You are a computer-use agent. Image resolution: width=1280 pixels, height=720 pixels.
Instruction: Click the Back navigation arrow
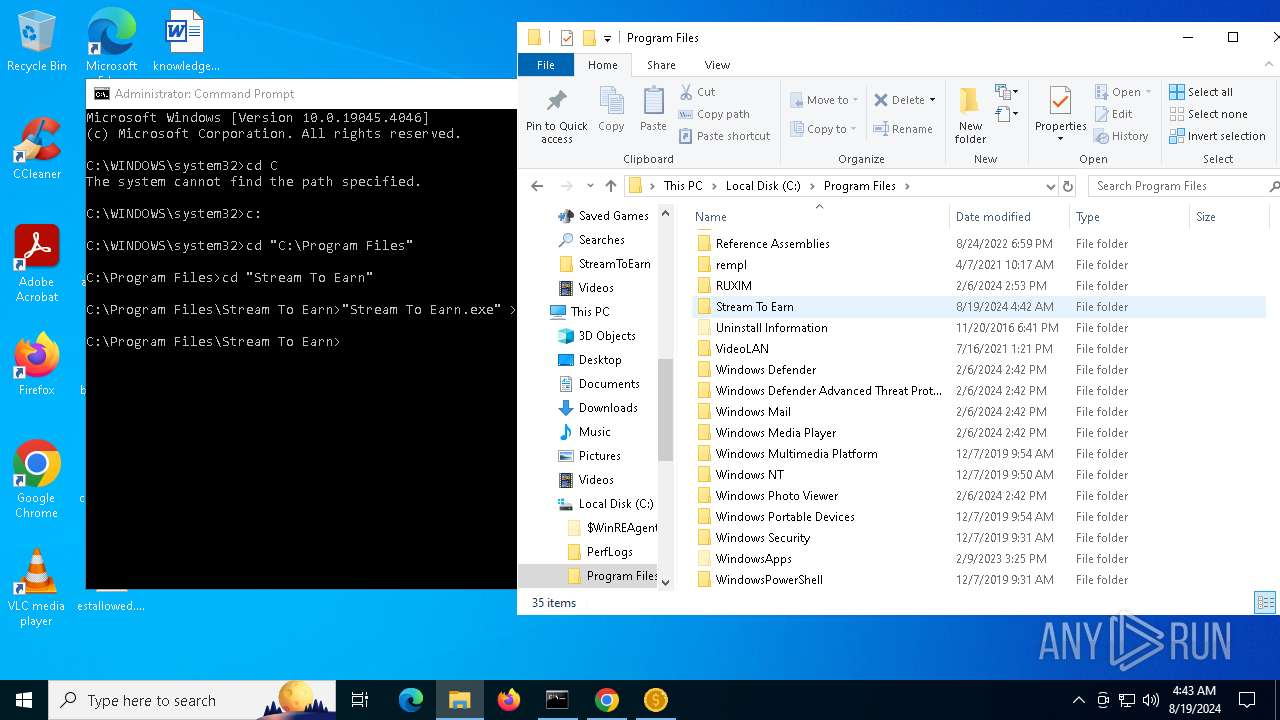pos(537,186)
